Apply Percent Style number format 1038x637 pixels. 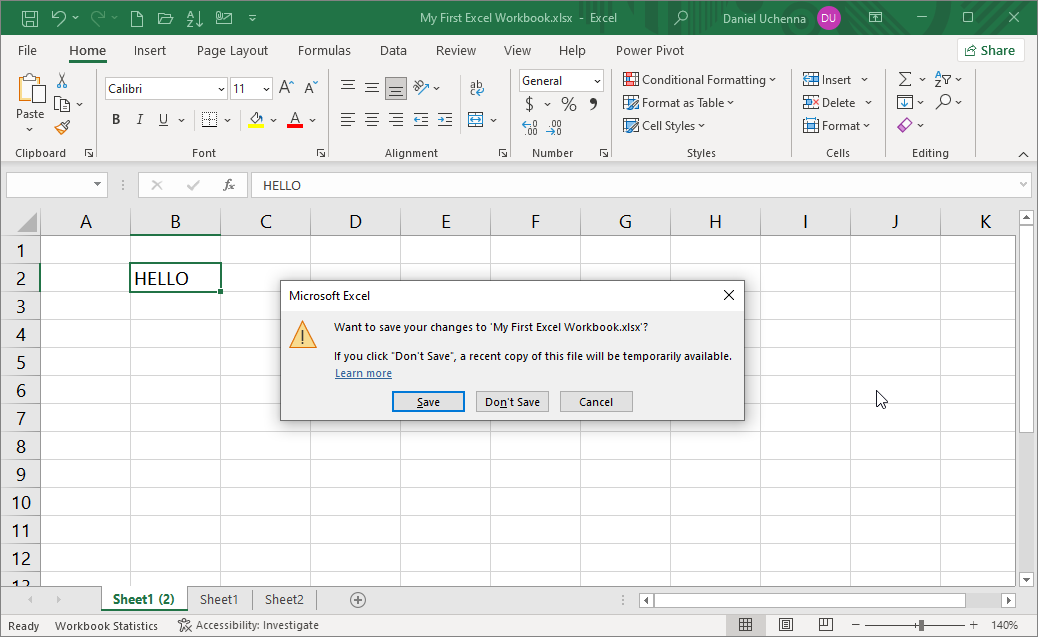(567, 103)
